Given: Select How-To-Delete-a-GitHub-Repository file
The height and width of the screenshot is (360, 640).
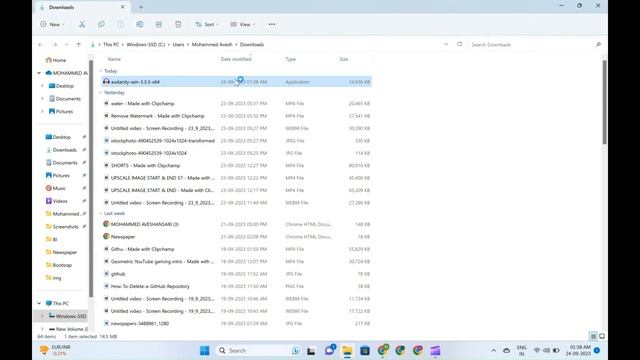Looking at the screenshot, I should click(237, 286).
